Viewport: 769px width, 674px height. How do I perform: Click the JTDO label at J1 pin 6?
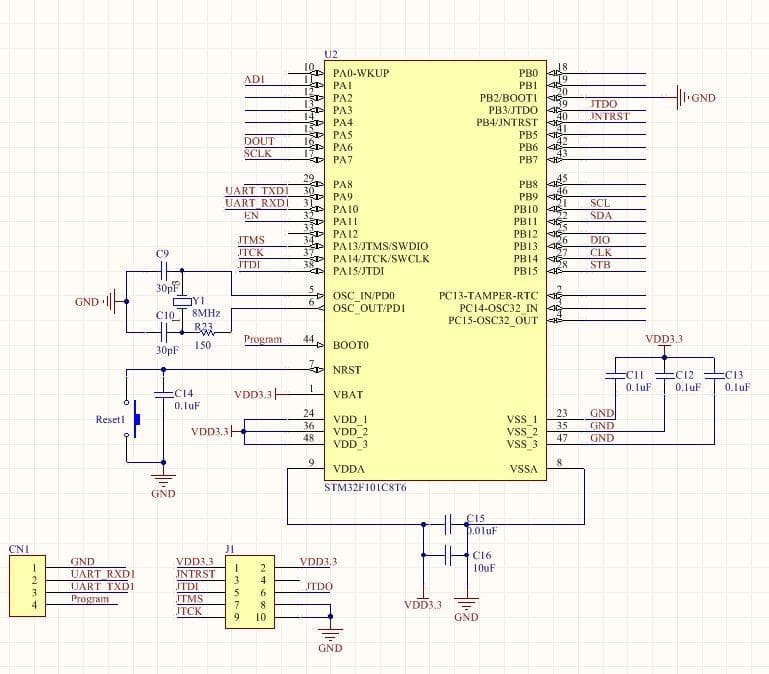(319, 587)
